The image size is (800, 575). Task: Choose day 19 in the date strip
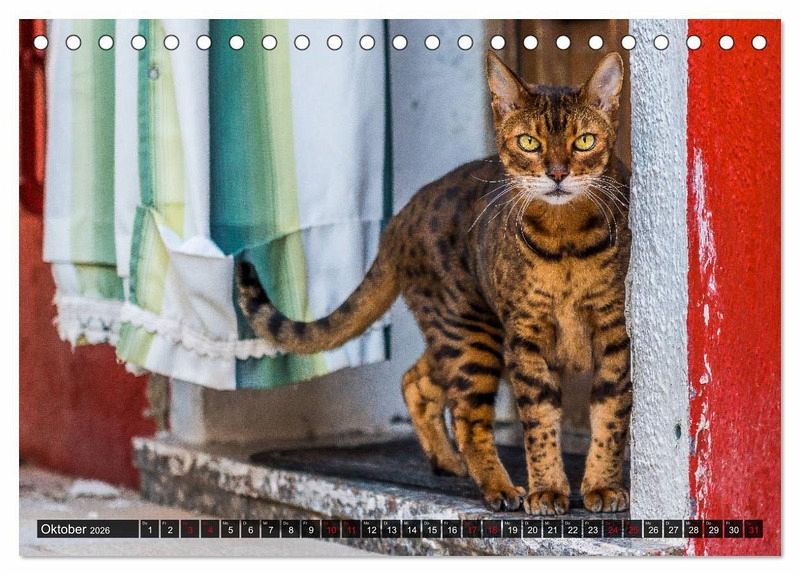point(512,529)
